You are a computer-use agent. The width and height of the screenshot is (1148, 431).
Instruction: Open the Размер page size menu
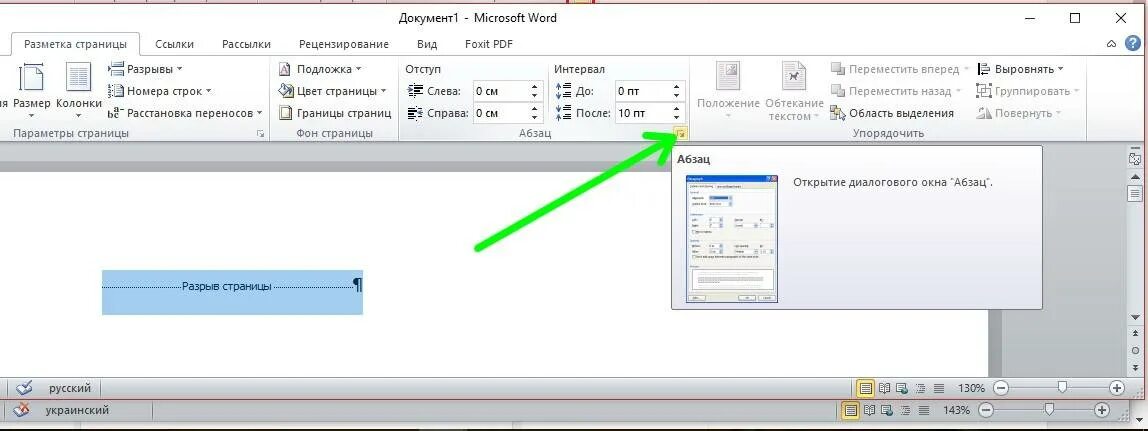click(x=31, y=89)
